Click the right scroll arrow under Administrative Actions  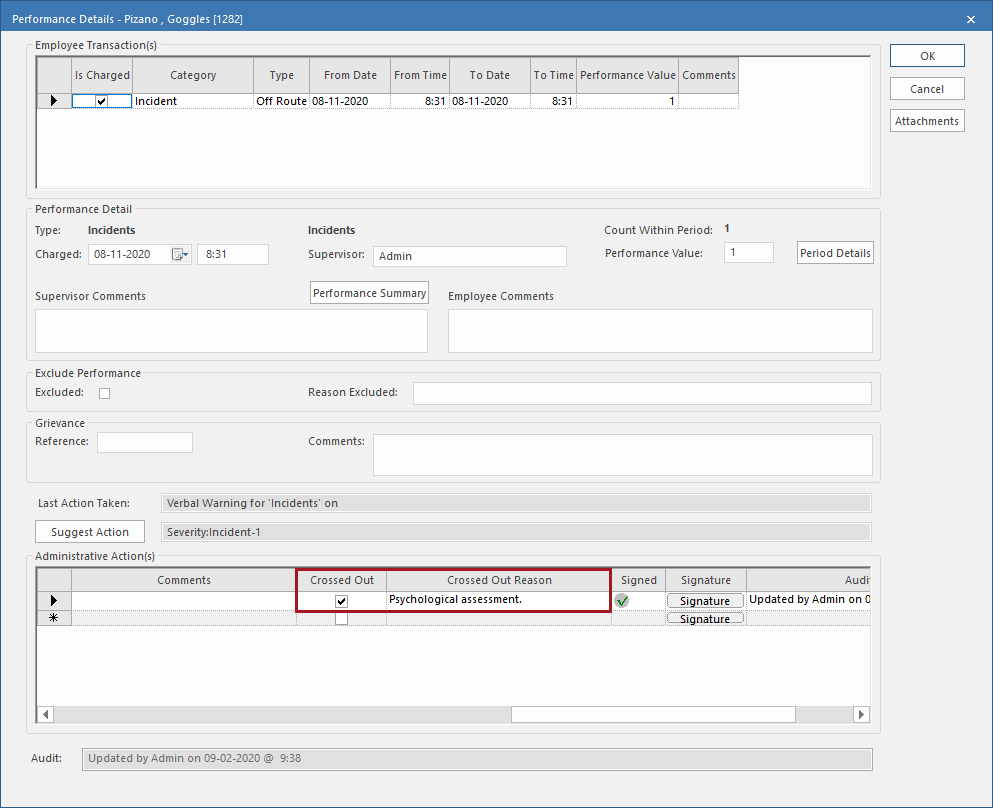[x=862, y=714]
